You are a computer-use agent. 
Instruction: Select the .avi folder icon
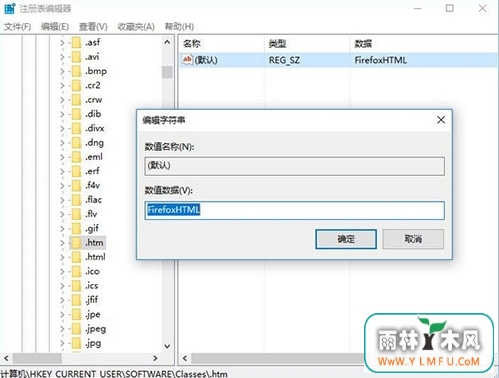pos(76,57)
